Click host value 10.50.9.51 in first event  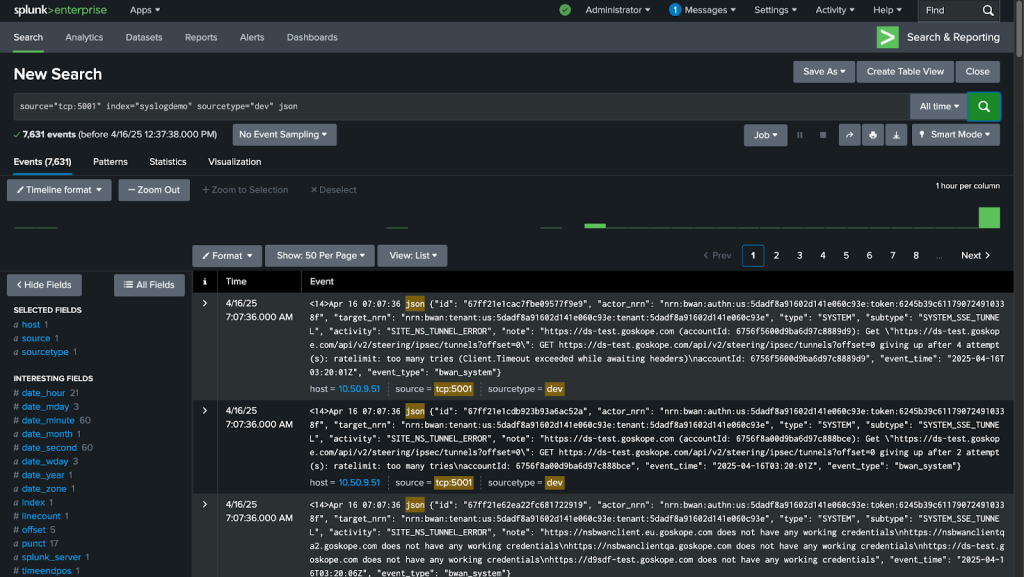coord(359,389)
